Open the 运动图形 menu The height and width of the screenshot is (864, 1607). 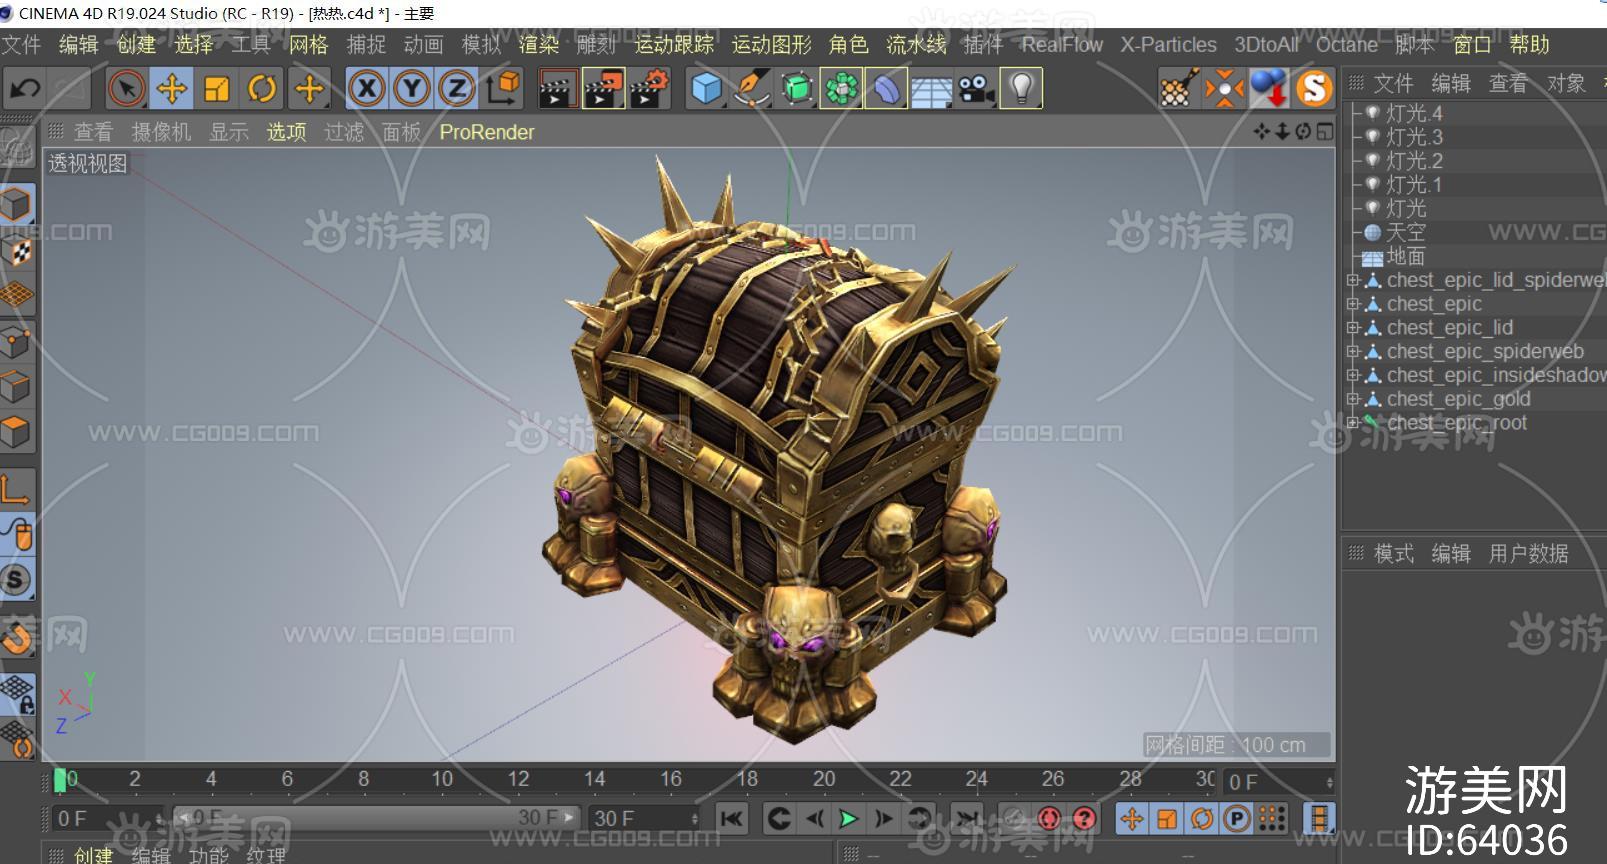point(772,44)
